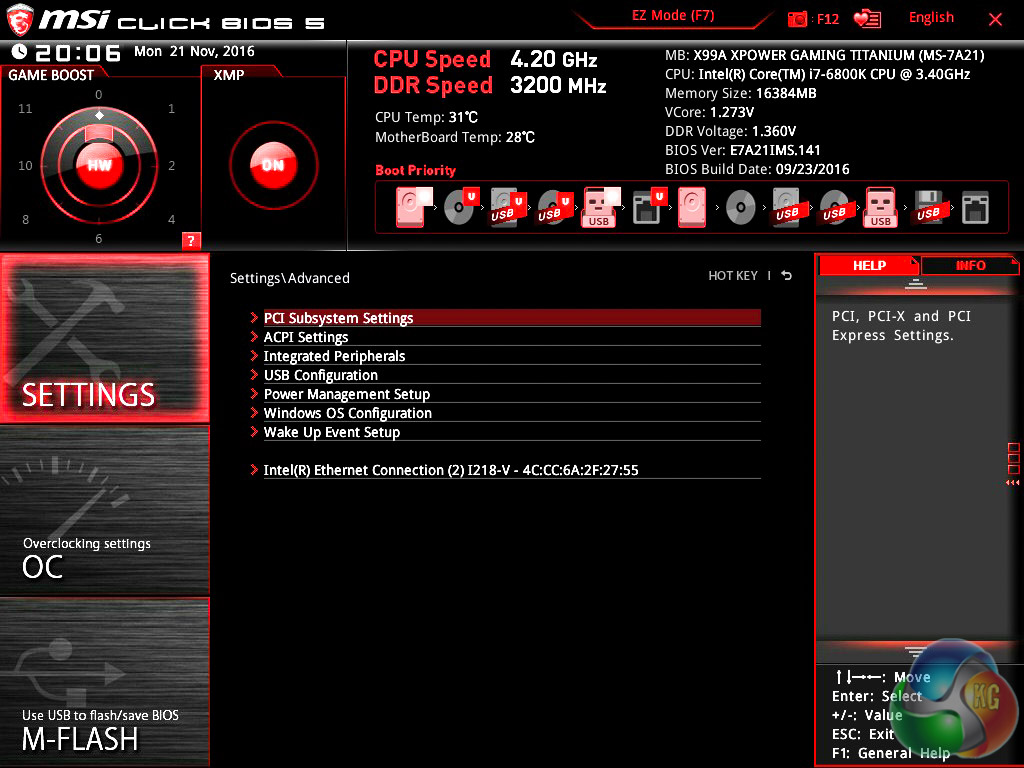
Task: Switch to the INFO tab
Action: pyautogui.click(x=970, y=265)
